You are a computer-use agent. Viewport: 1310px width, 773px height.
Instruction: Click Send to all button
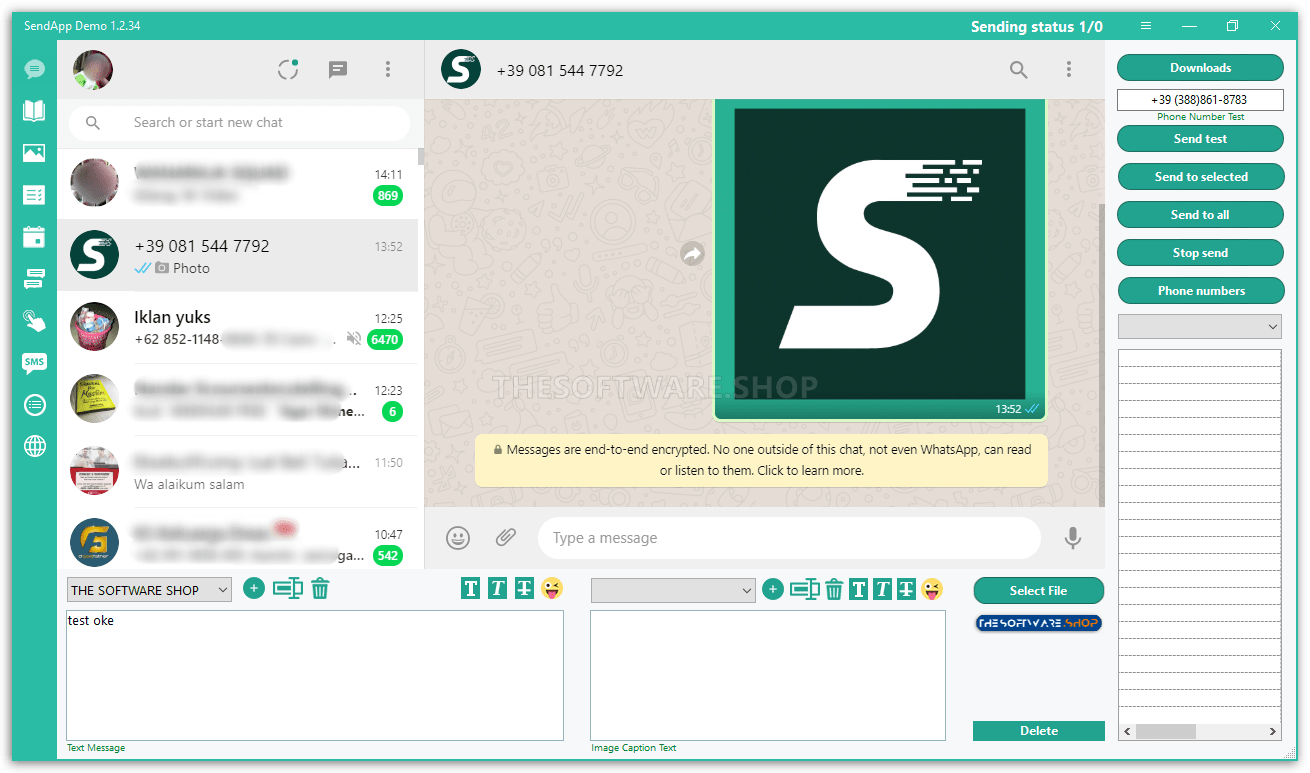point(1200,215)
